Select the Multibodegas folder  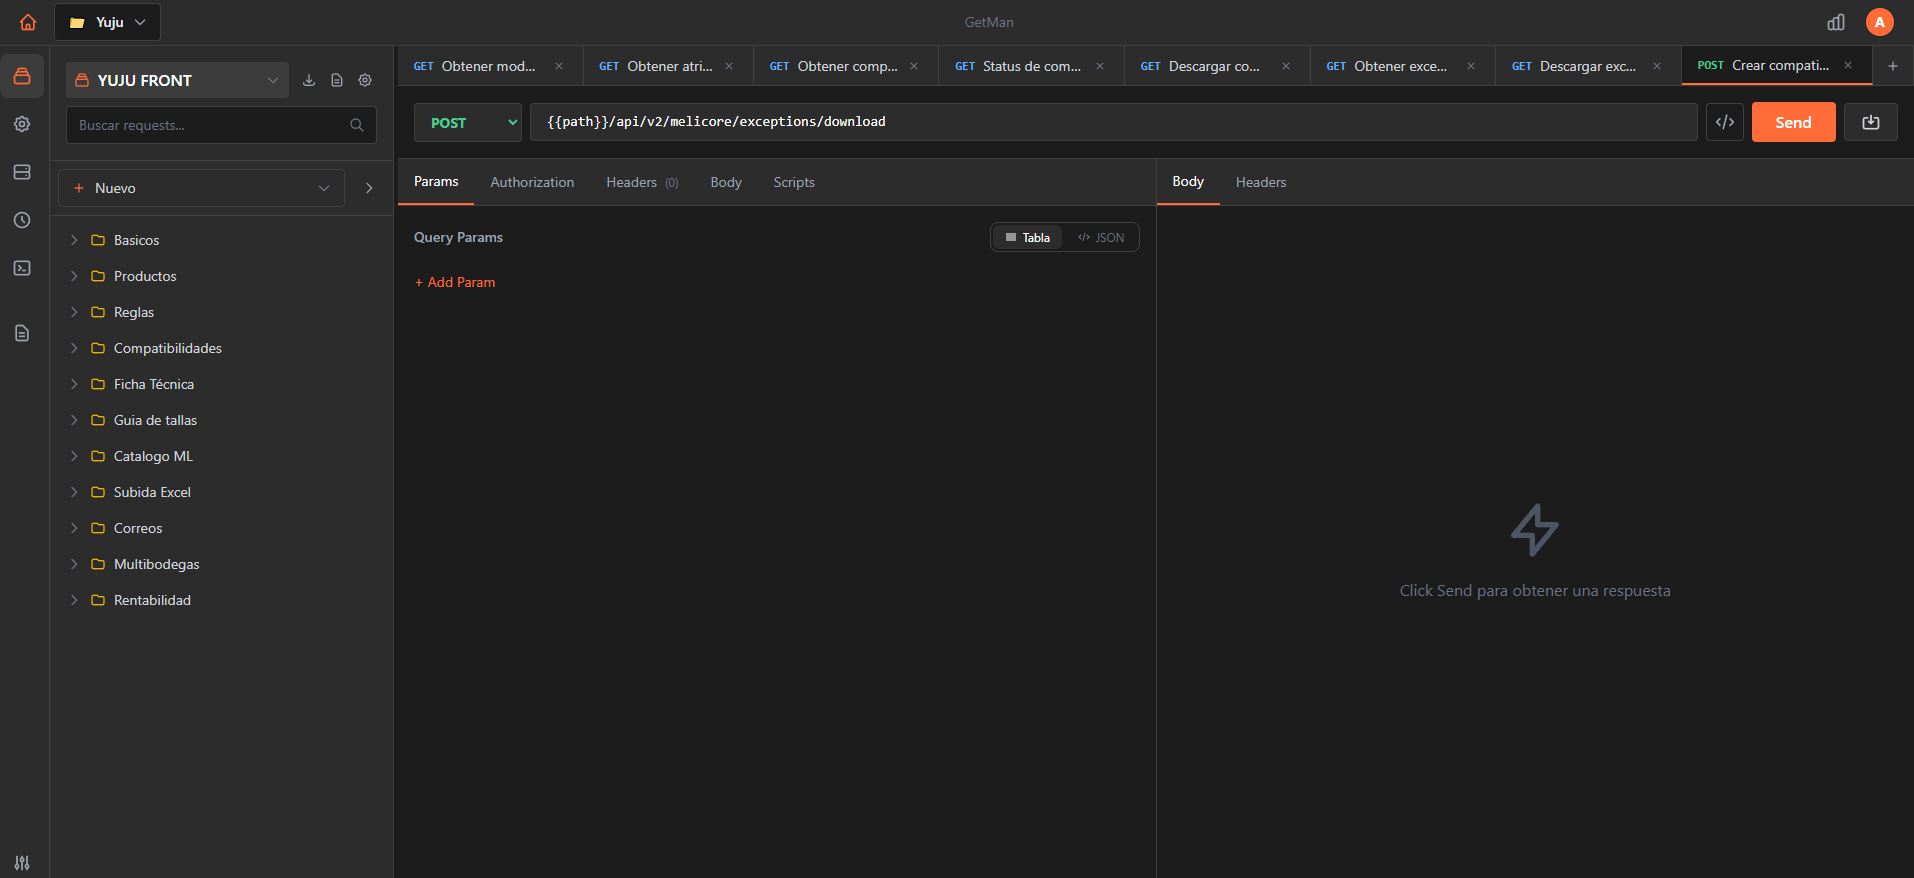pyautogui.click(x=221, y=564)
